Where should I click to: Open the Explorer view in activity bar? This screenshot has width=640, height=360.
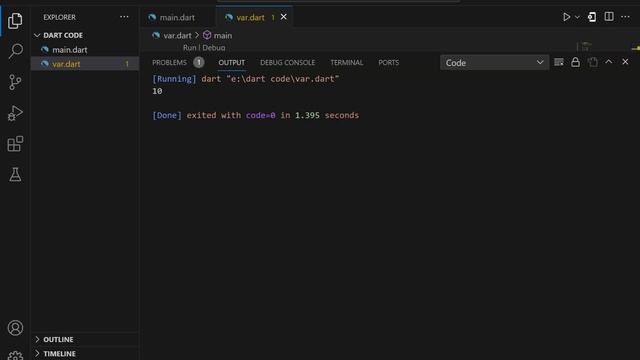(x=15, y=20)
